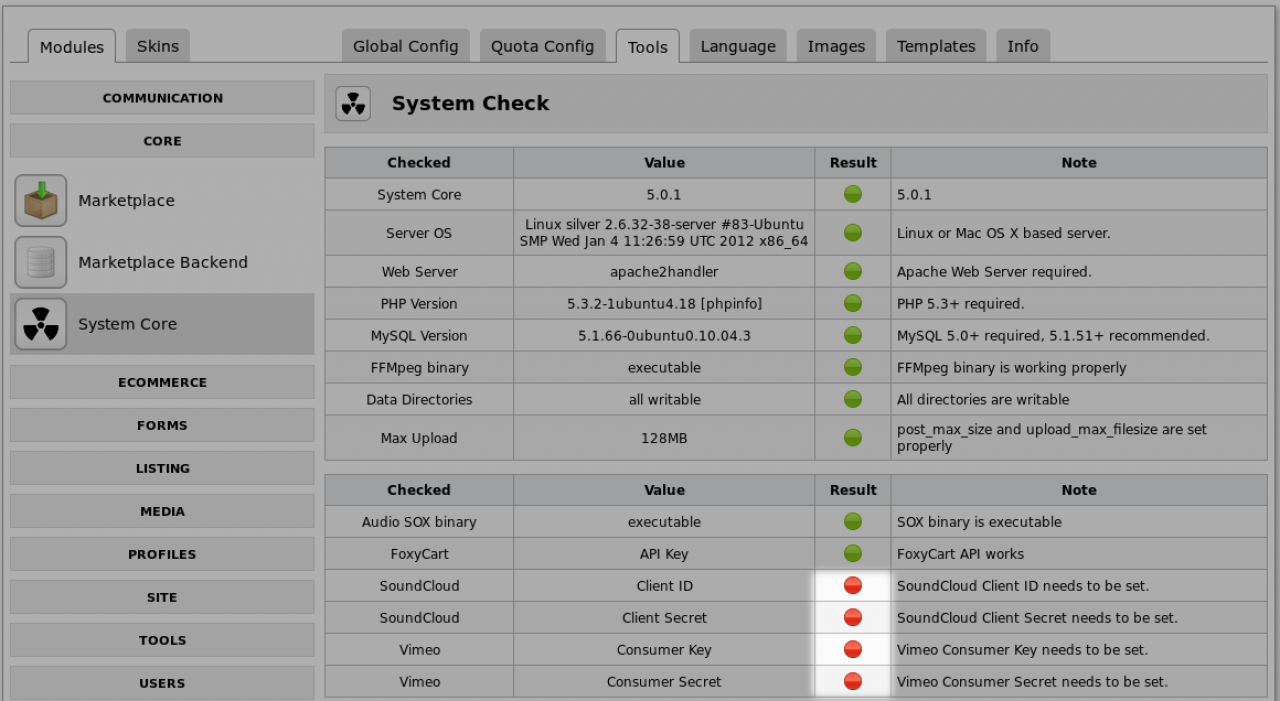The height and width of the screenshot is (701, 1280).
Task: Click the green status dot for System Core
Action: 853,195
